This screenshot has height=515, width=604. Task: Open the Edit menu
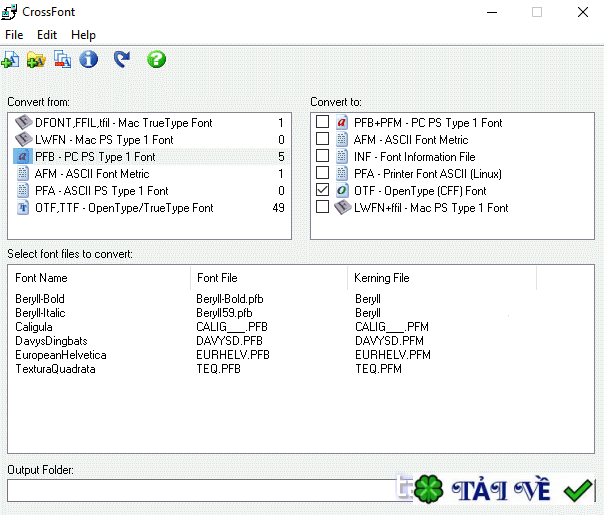[x=47, y=35]
